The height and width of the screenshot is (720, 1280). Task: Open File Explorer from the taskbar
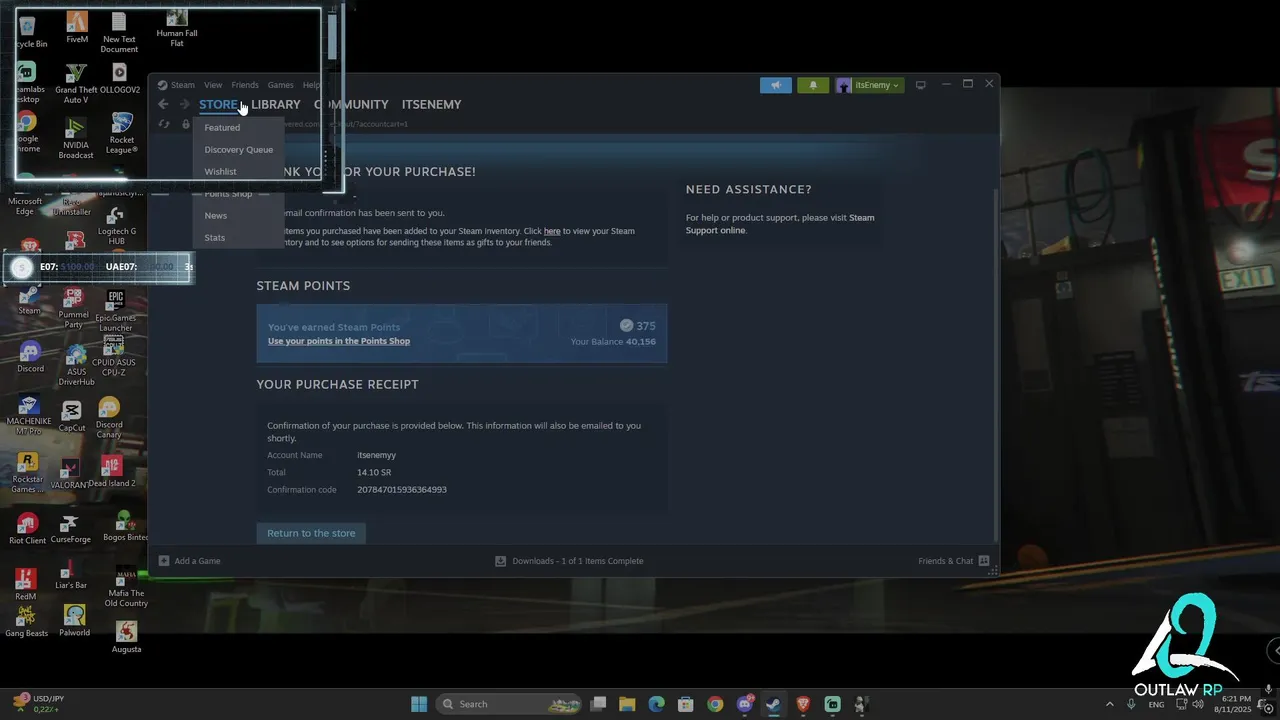(627, 704)
